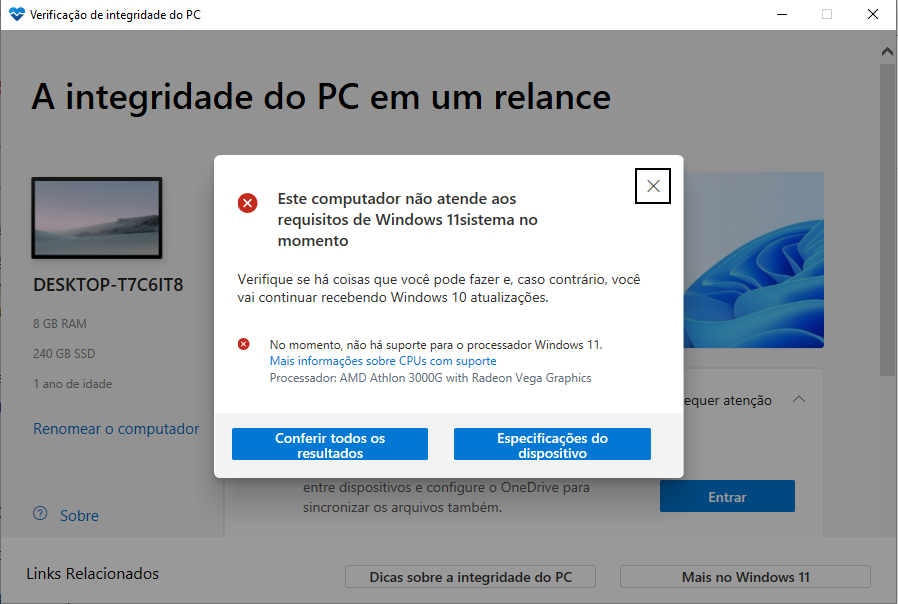Click the Links Relacionados label
Screen dimensions: 898x604
(93, 574)
